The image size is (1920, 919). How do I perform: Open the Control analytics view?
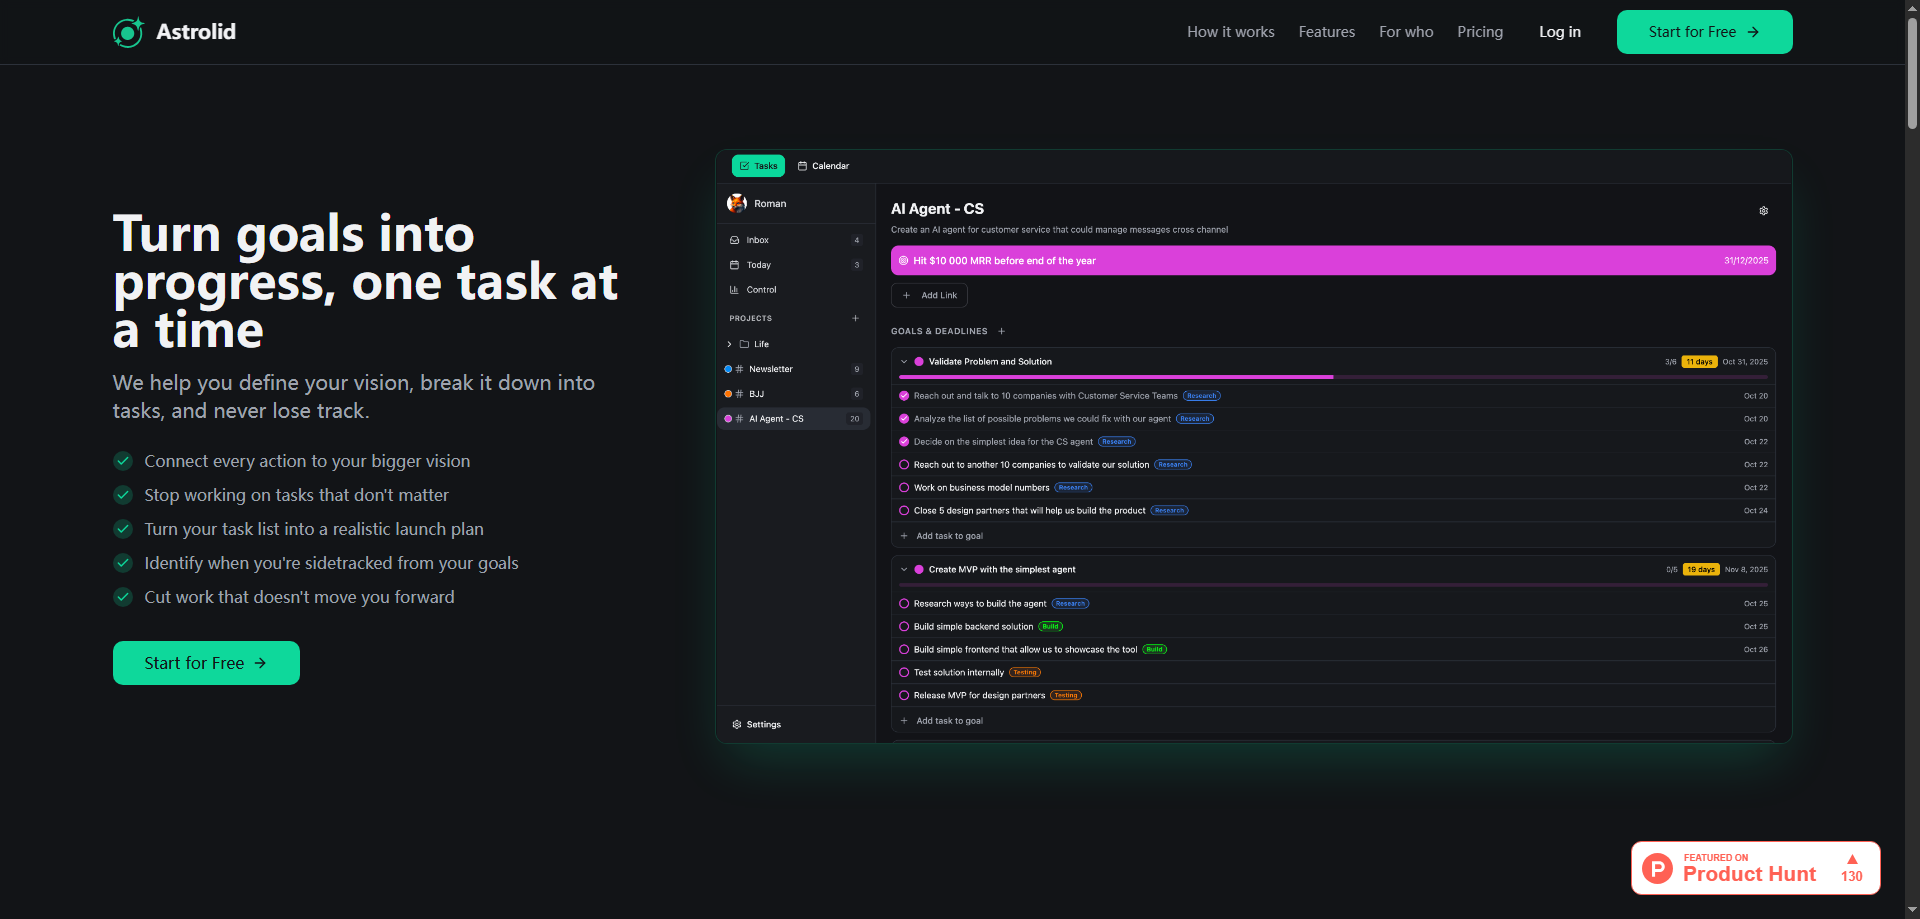[761, 289]
